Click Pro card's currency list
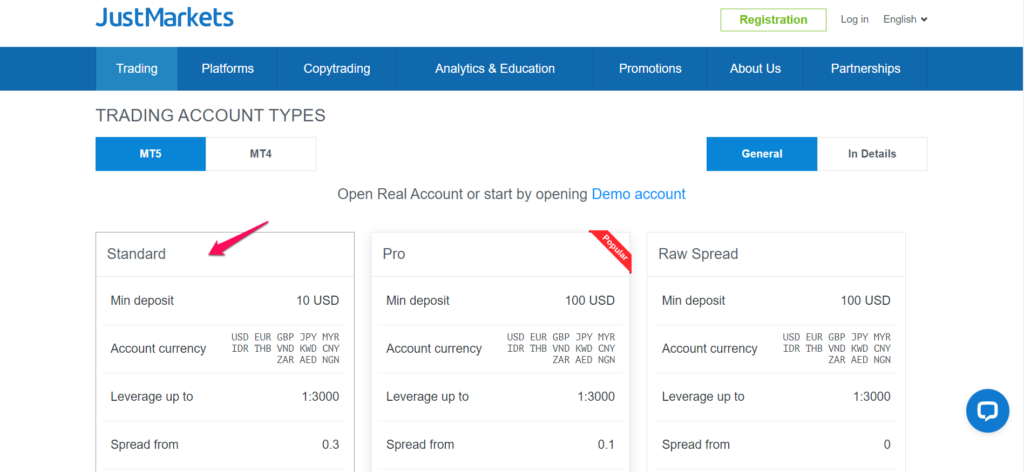Screen dimensions: 1024x472 point(561,349)
